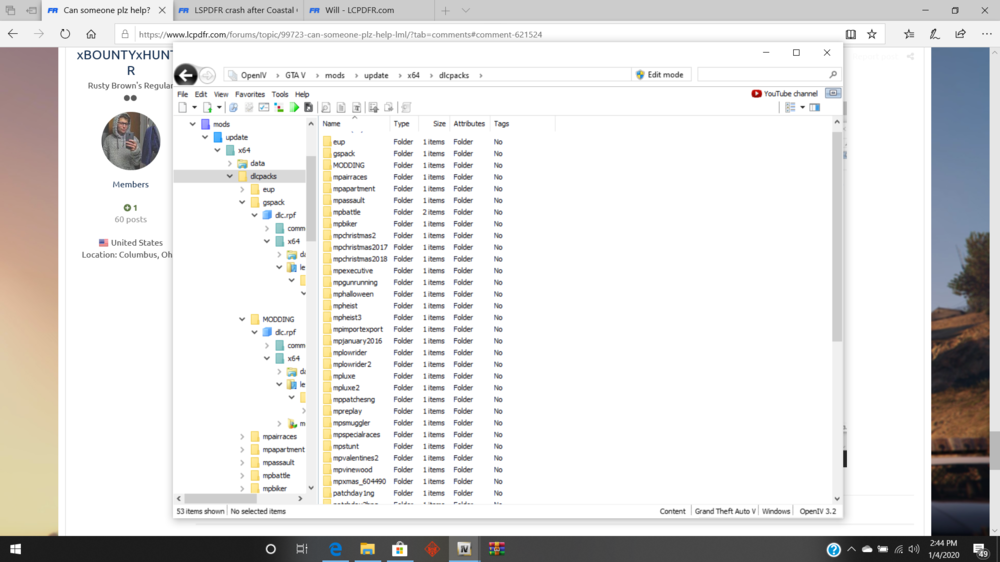Toggle the preview pane icon in OpenIV

coord(814,108)
